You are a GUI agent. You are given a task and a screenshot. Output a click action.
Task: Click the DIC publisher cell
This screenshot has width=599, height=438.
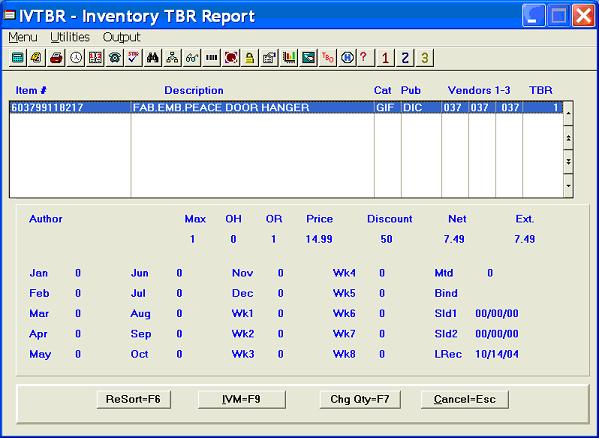(x=421, y=108)
